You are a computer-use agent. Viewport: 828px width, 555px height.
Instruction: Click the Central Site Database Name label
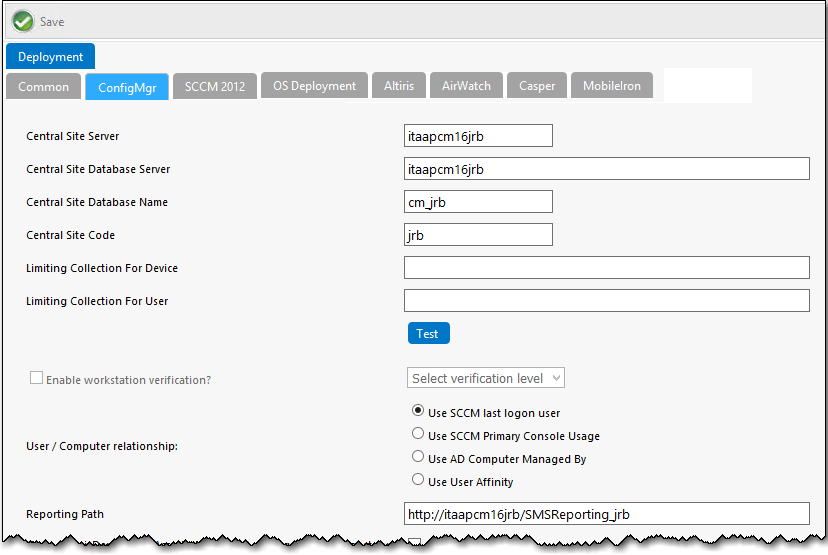point(97,202)
